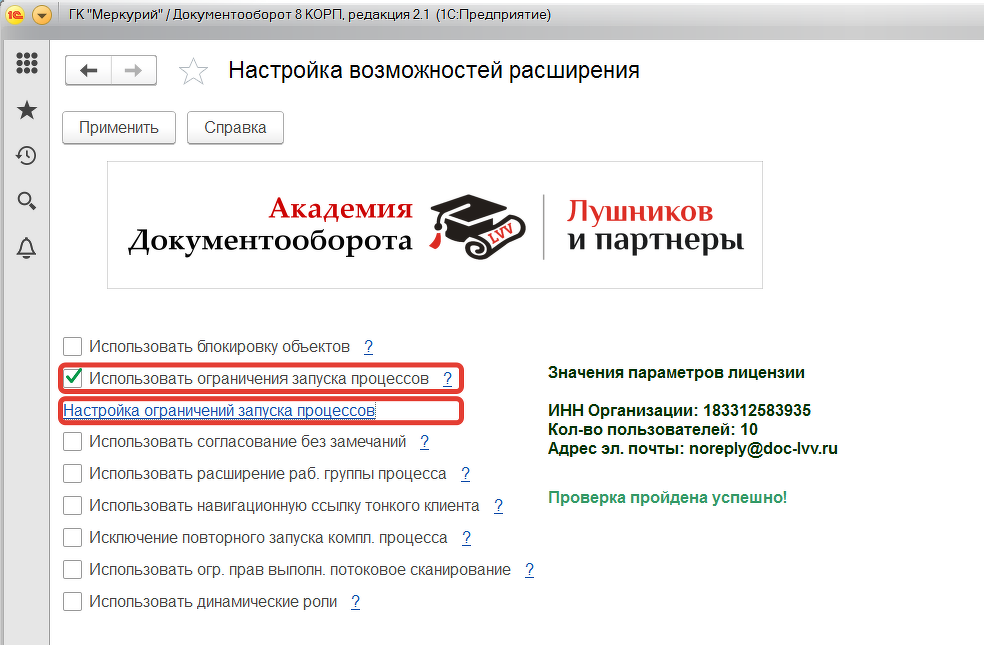Open the sections menu grid icon
The width and height of the screenshot is (984, 645).
(26, 63)
